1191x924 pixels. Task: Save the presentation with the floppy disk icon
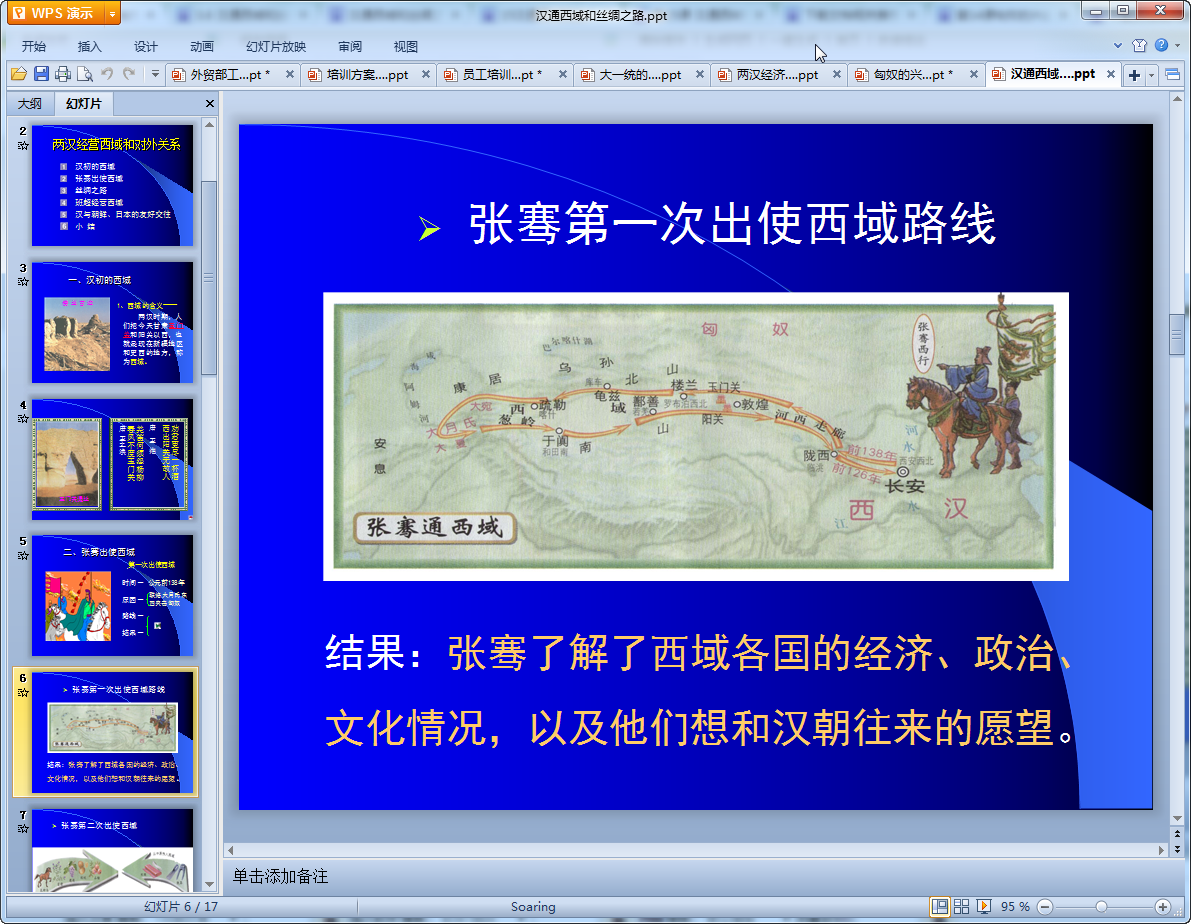41,74
